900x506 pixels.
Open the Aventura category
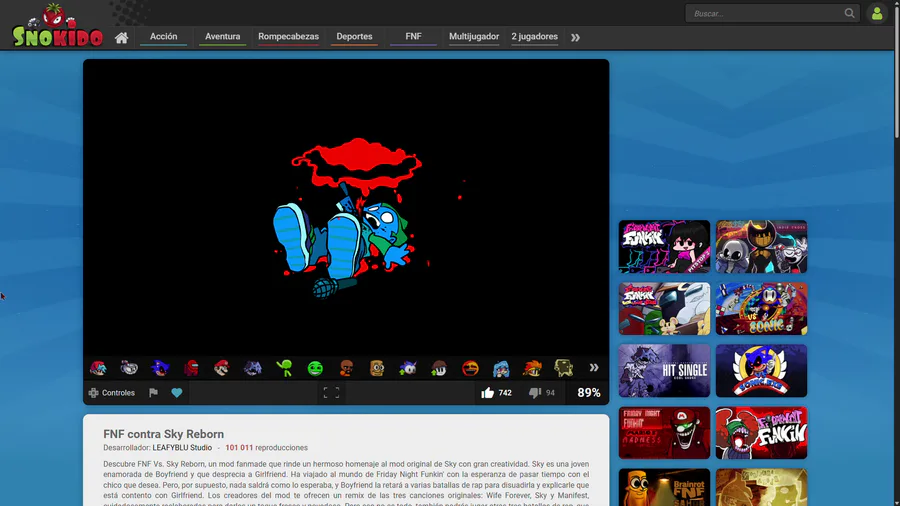(x=223, y=37)
